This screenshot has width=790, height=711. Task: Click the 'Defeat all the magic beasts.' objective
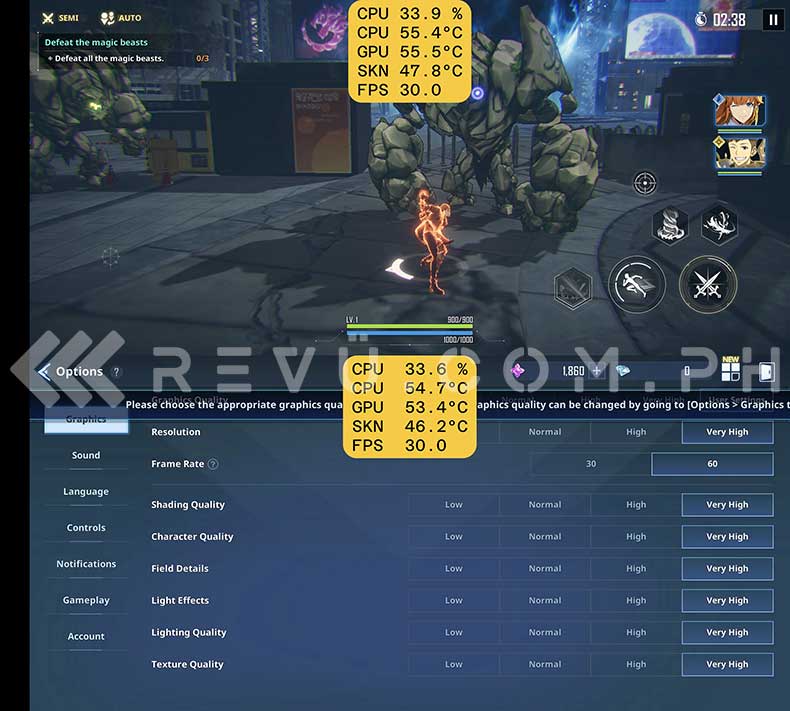109,58
